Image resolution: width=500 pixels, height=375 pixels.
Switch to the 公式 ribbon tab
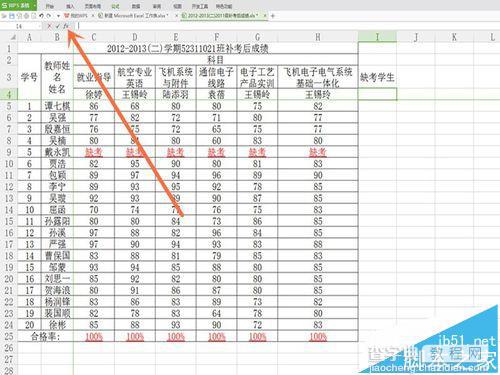[115, 6]
